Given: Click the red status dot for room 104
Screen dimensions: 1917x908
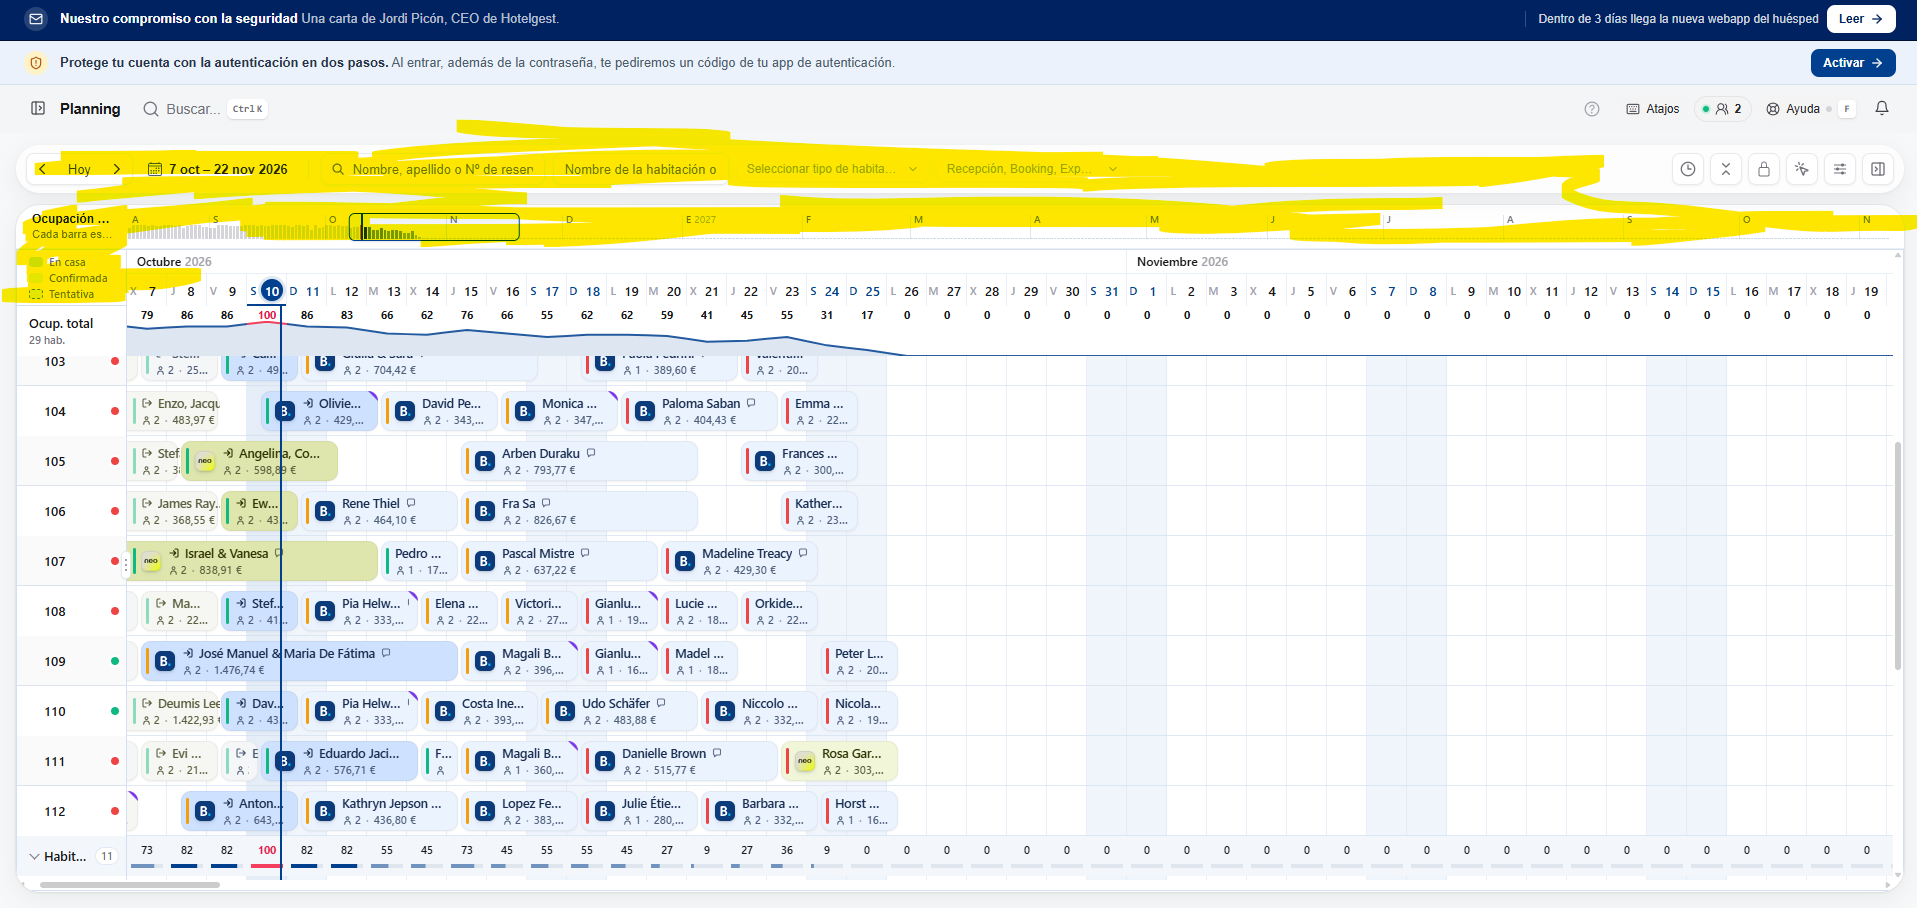Looking at the screenshot, I should coord(115,411).
